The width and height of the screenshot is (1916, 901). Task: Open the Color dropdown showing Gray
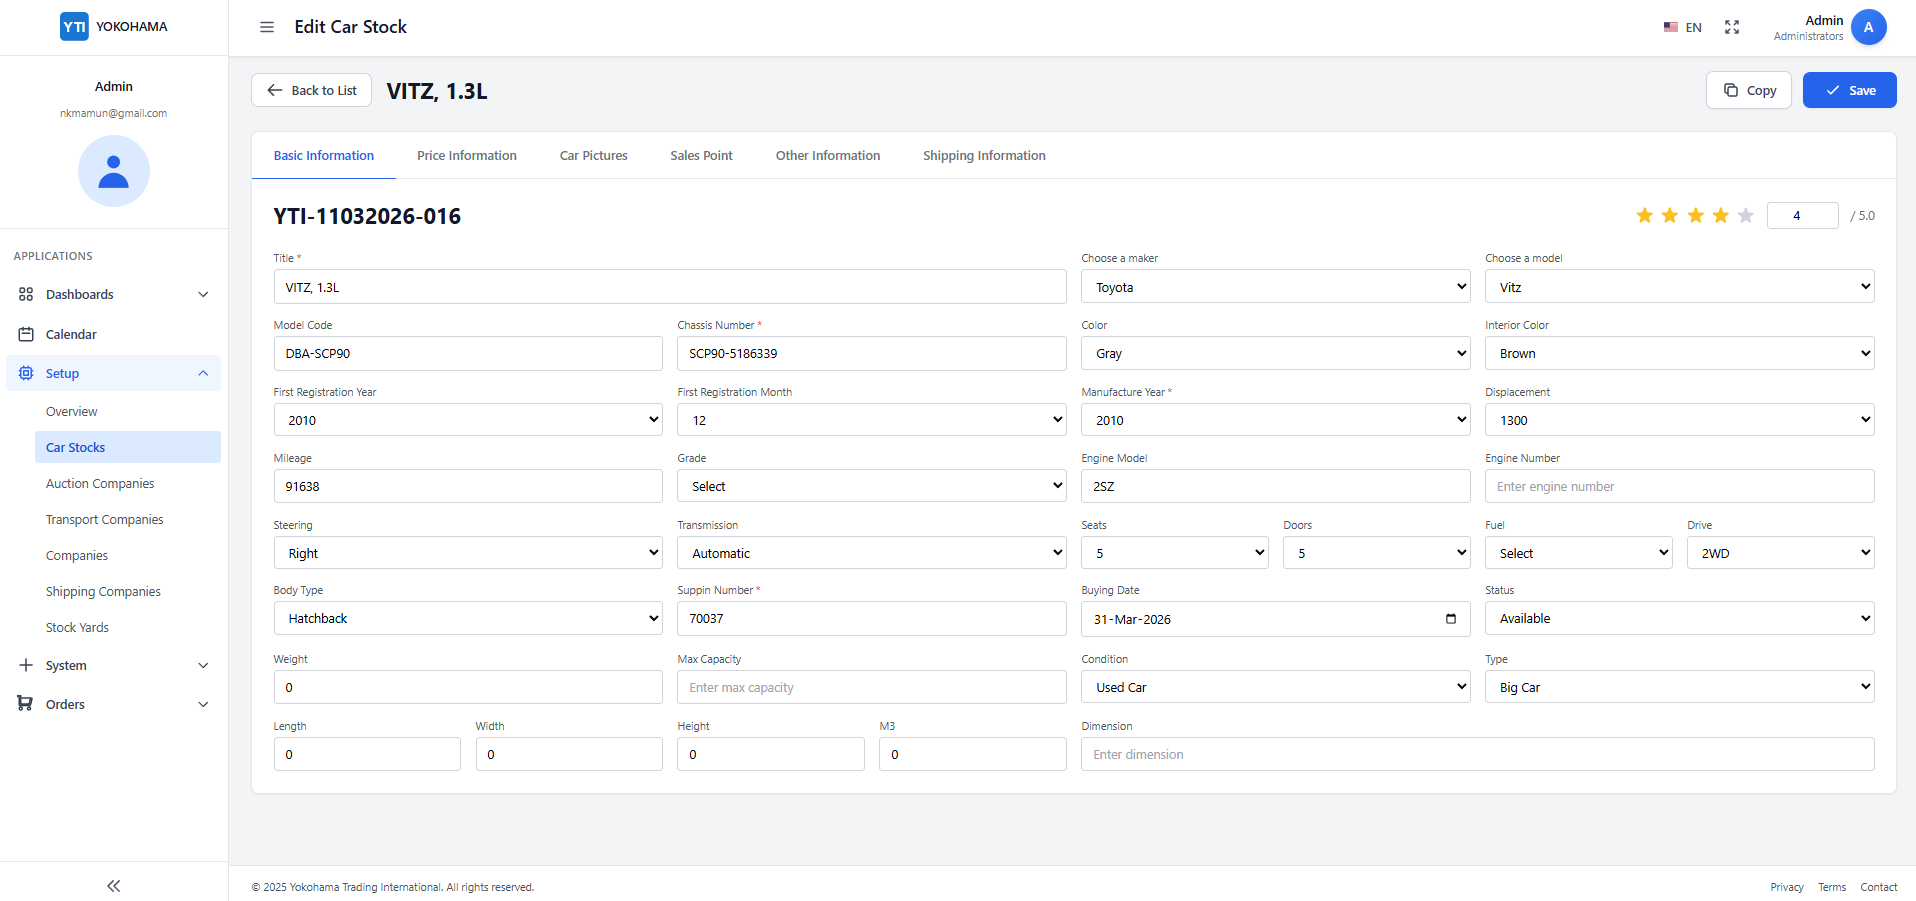[1275, 353]
